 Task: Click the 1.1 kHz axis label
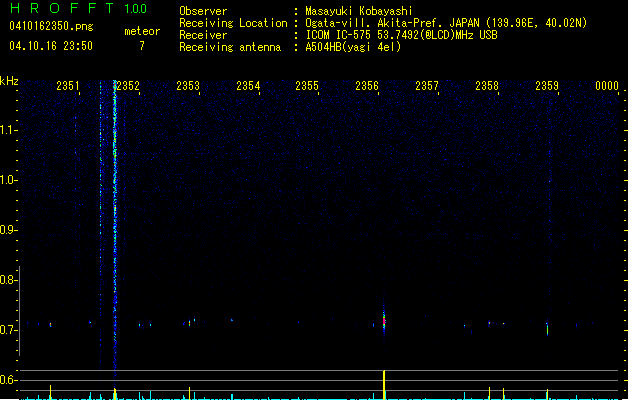click(8, 130)
